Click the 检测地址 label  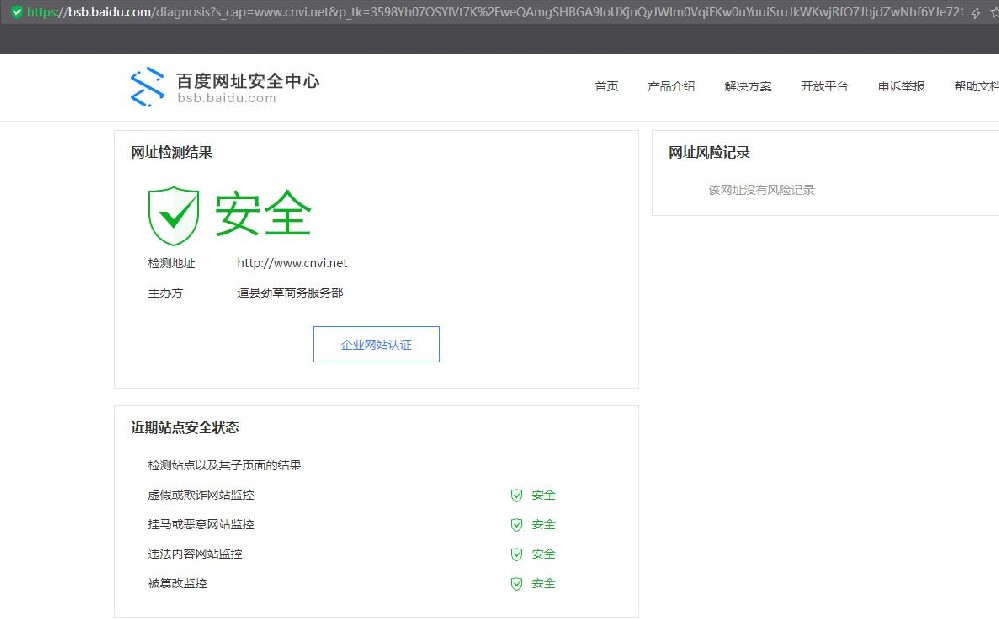point(171,263)
